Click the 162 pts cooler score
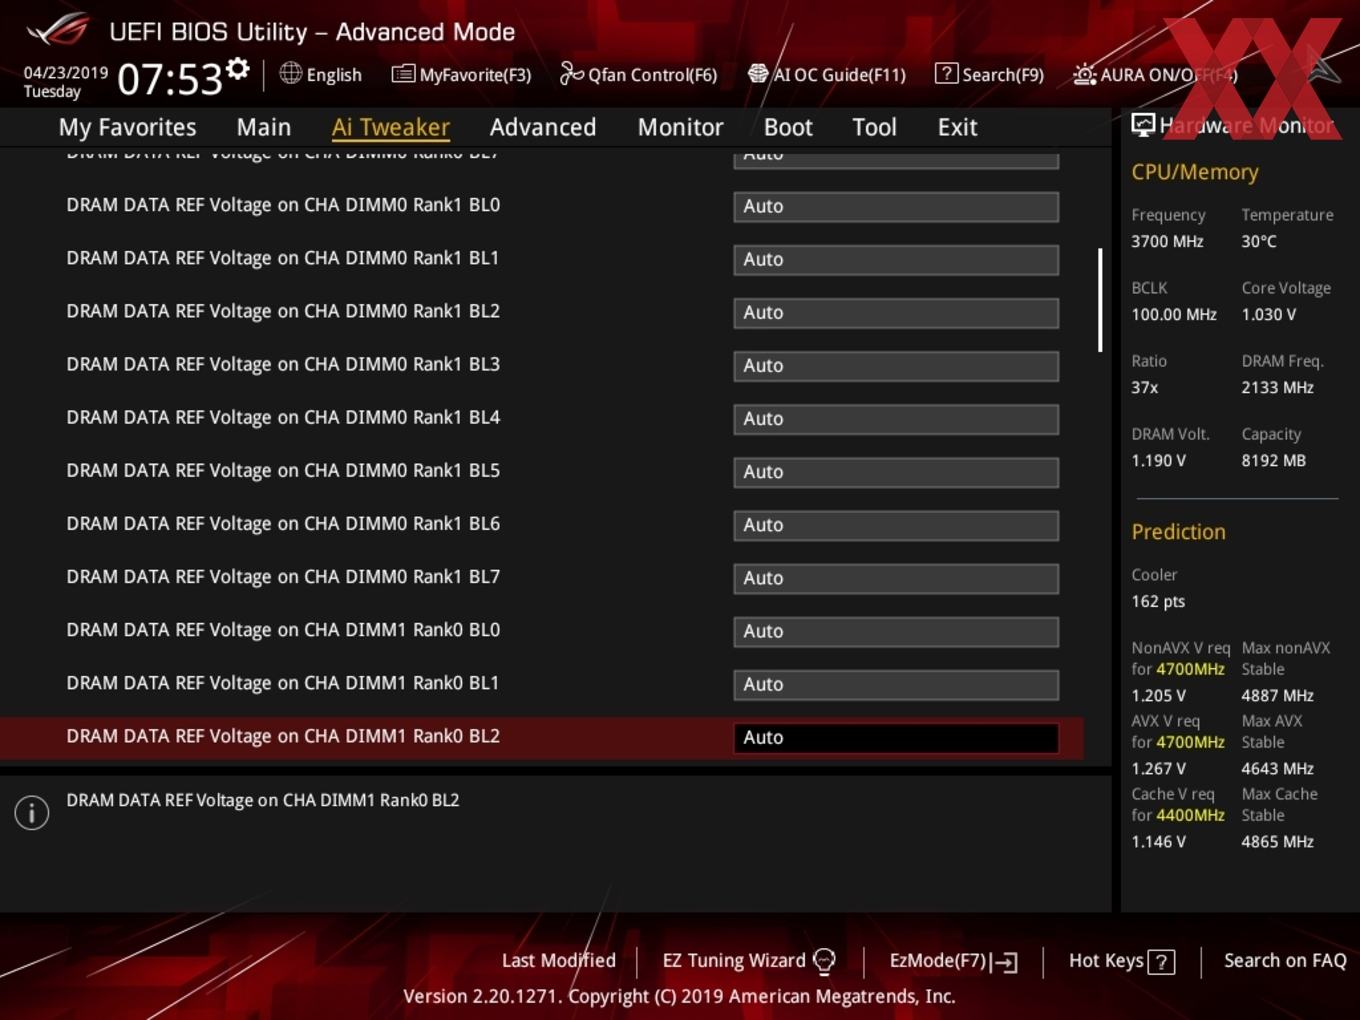Image resolution: width=1360 pixels, height=1020 pixels. click(1158, 601)
